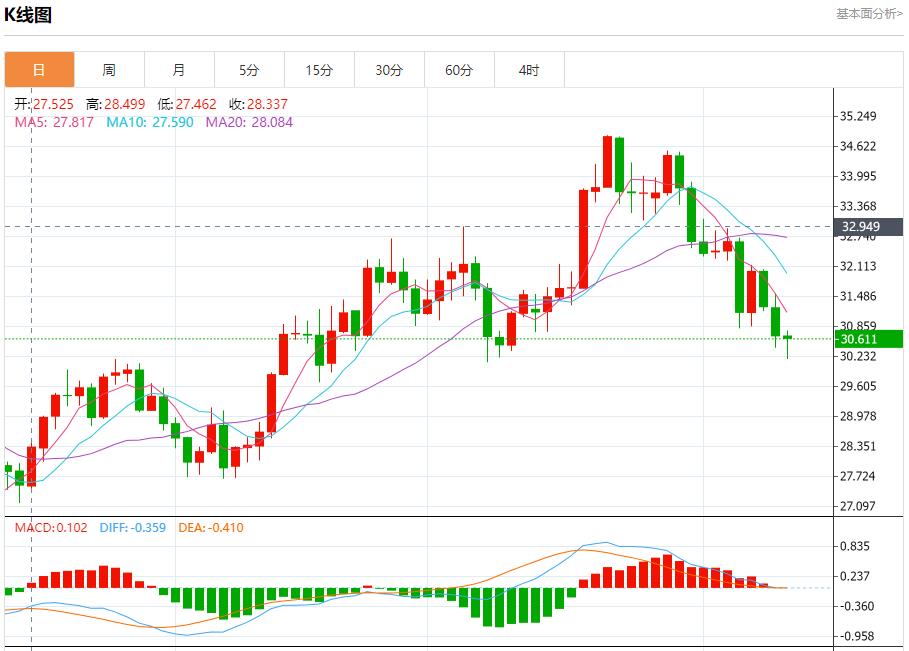The height and width of the screenshot is (651, 909).
Task: Open the 月 monthly chart tab
Action: point(179,70)
